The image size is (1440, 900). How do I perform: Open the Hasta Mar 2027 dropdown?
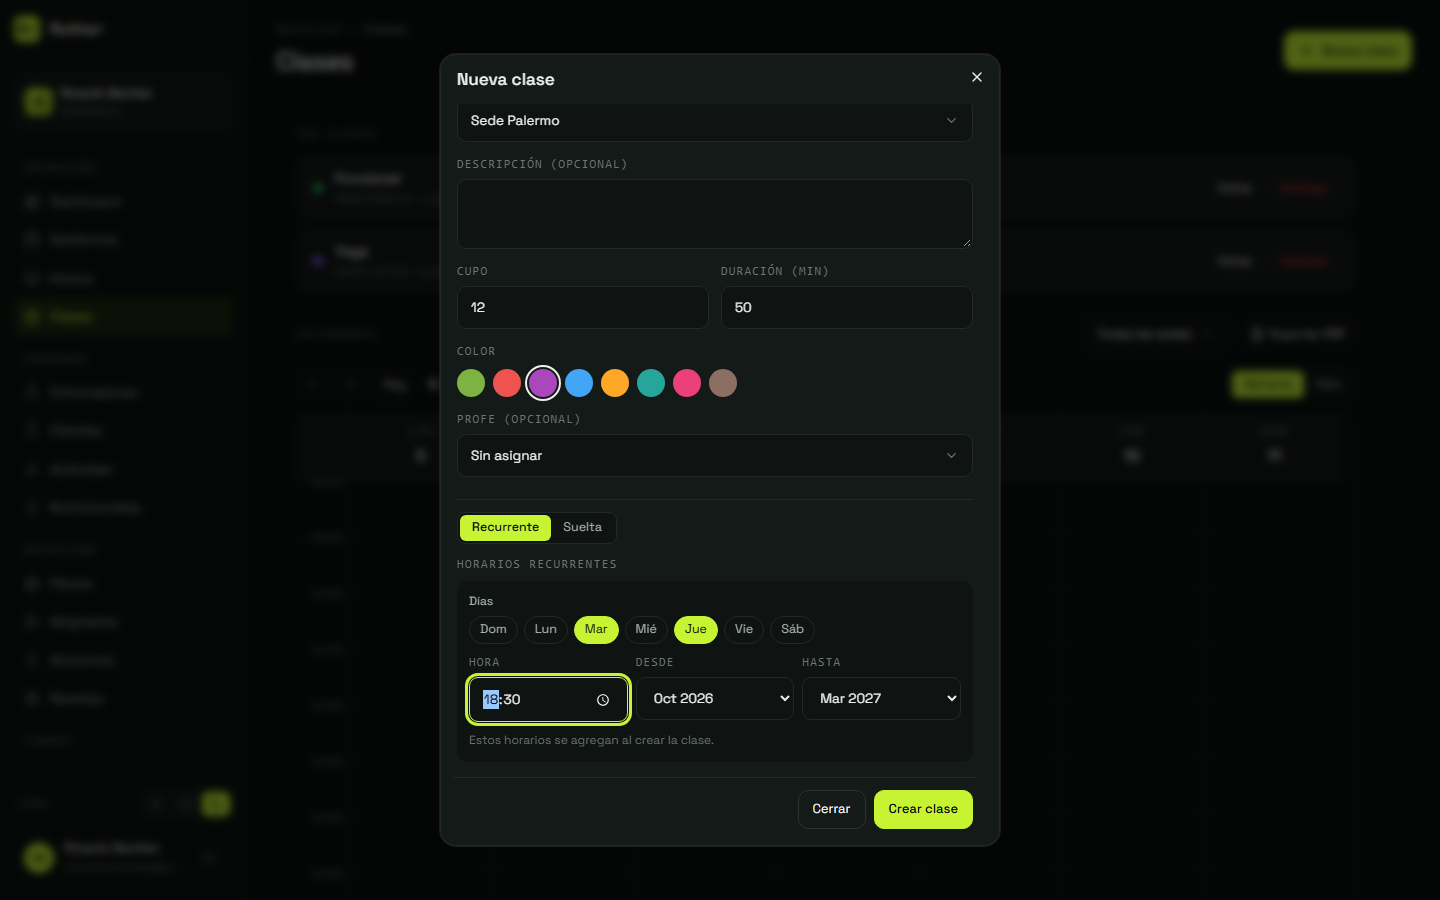pos(881,698)
